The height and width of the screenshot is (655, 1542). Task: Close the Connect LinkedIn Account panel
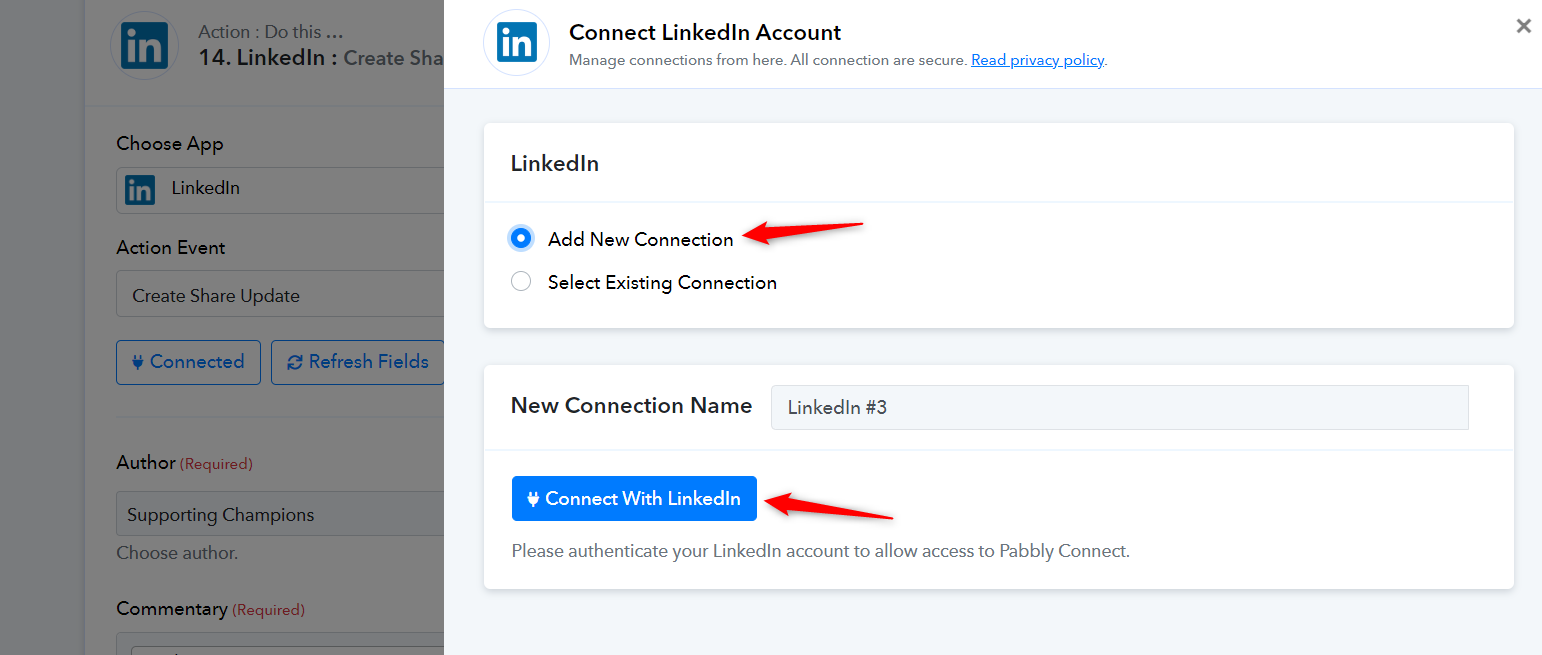click(x=1523, y=26)
